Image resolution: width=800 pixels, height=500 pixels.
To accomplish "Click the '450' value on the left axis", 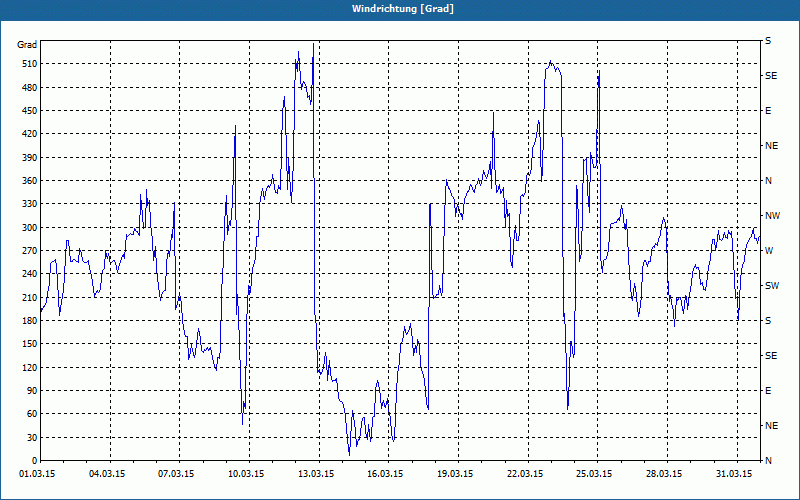I will point(30,111).
